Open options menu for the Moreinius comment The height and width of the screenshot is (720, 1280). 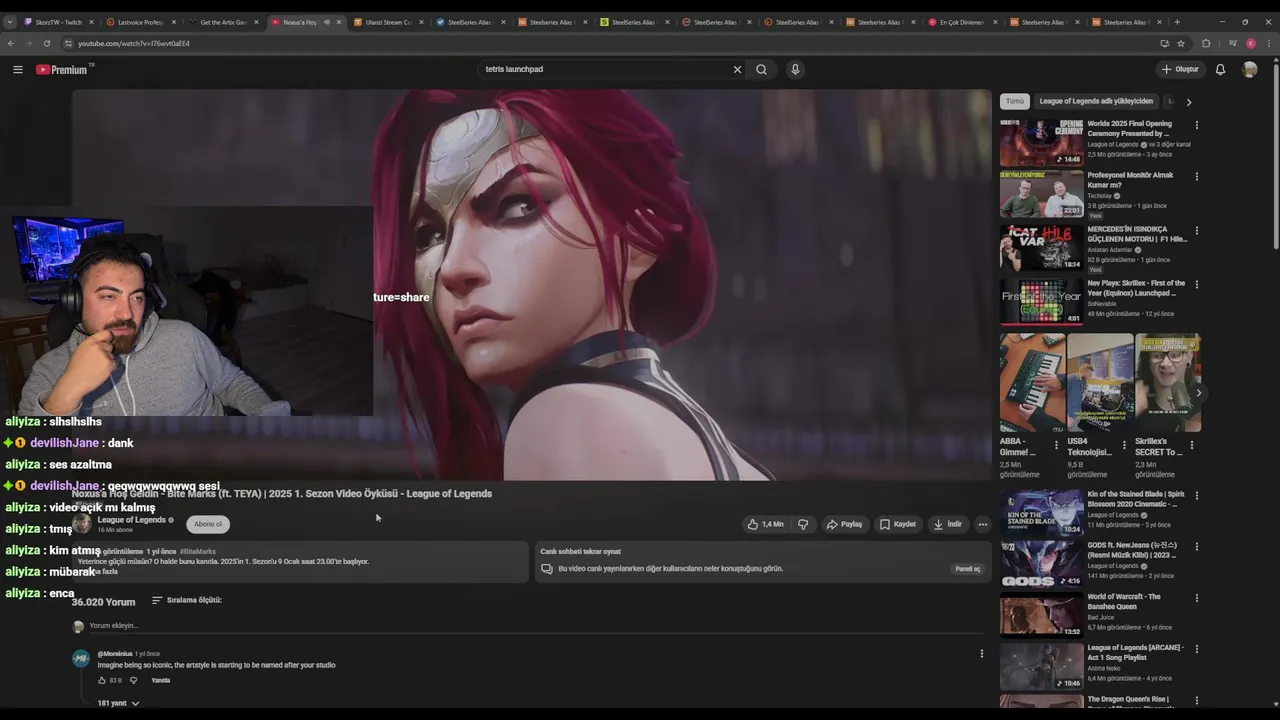point(981,654)
